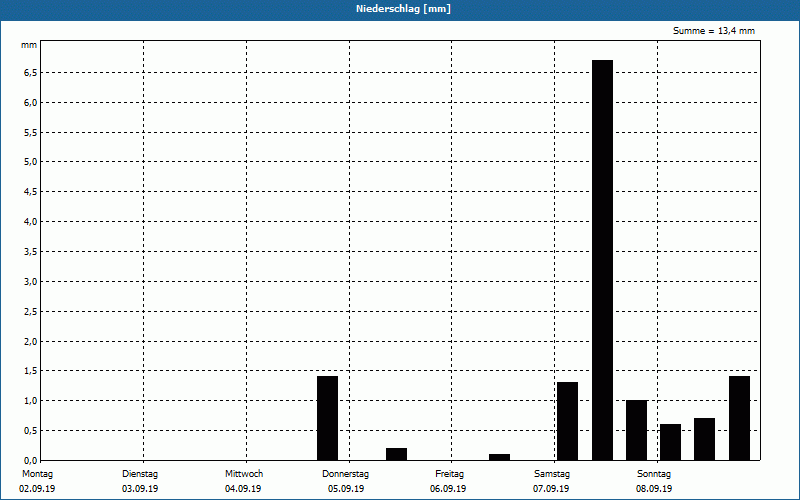The width and height of the screenshot is (800, 500).
Task: Click the date 03.09.19
Action: 140,489
